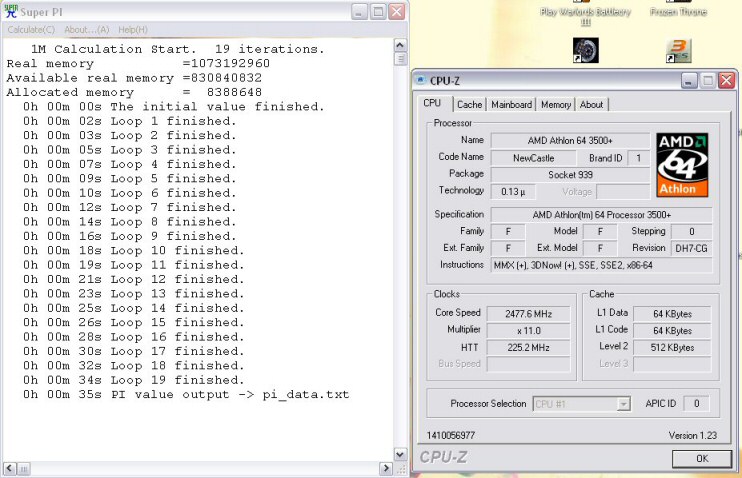
Task: Switch to the Cache tab
Action: (x=469, y=105)
